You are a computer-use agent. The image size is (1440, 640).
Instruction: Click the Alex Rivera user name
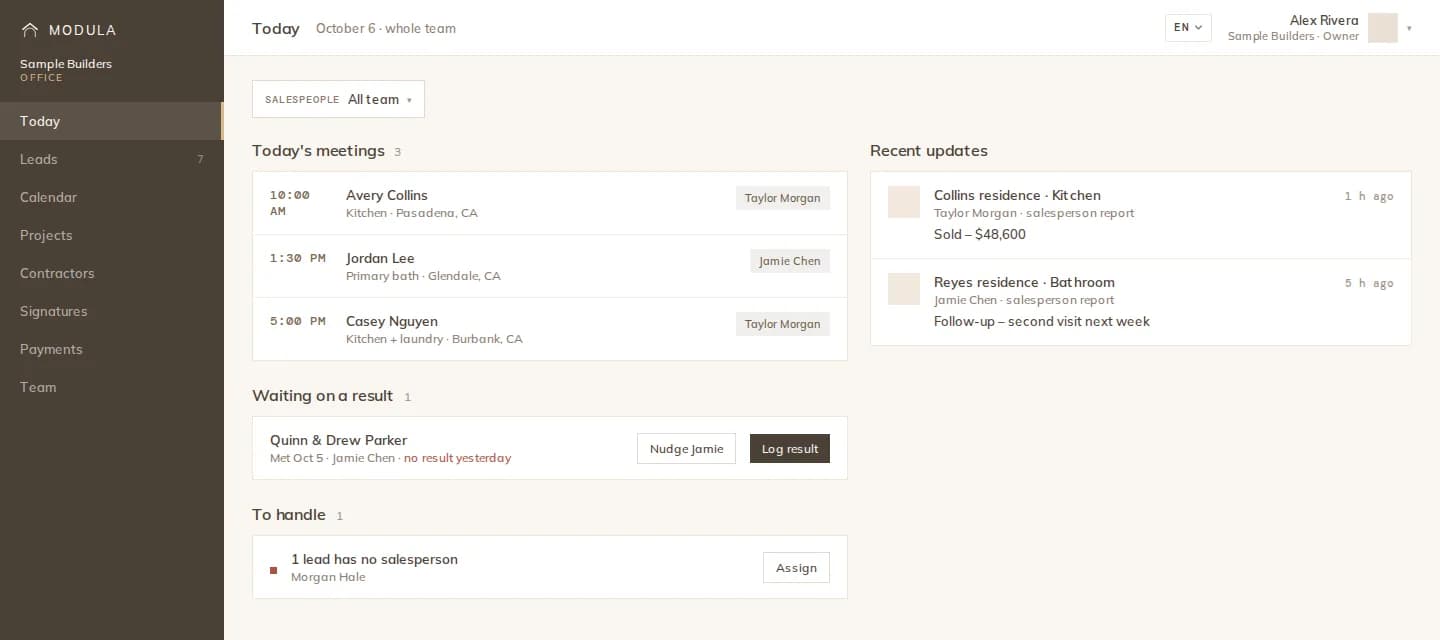1324,20
